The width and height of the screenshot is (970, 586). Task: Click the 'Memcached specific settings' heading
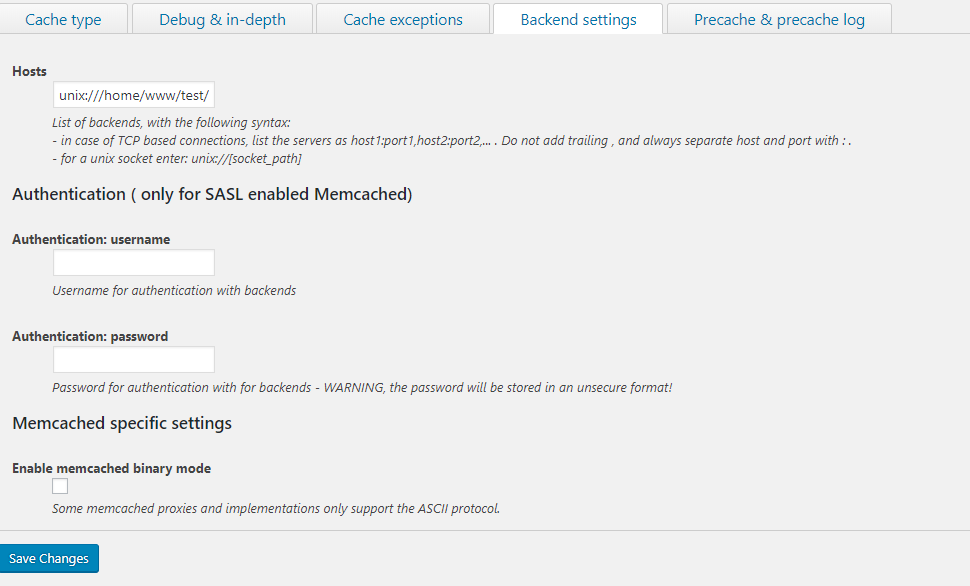[122, 423]
